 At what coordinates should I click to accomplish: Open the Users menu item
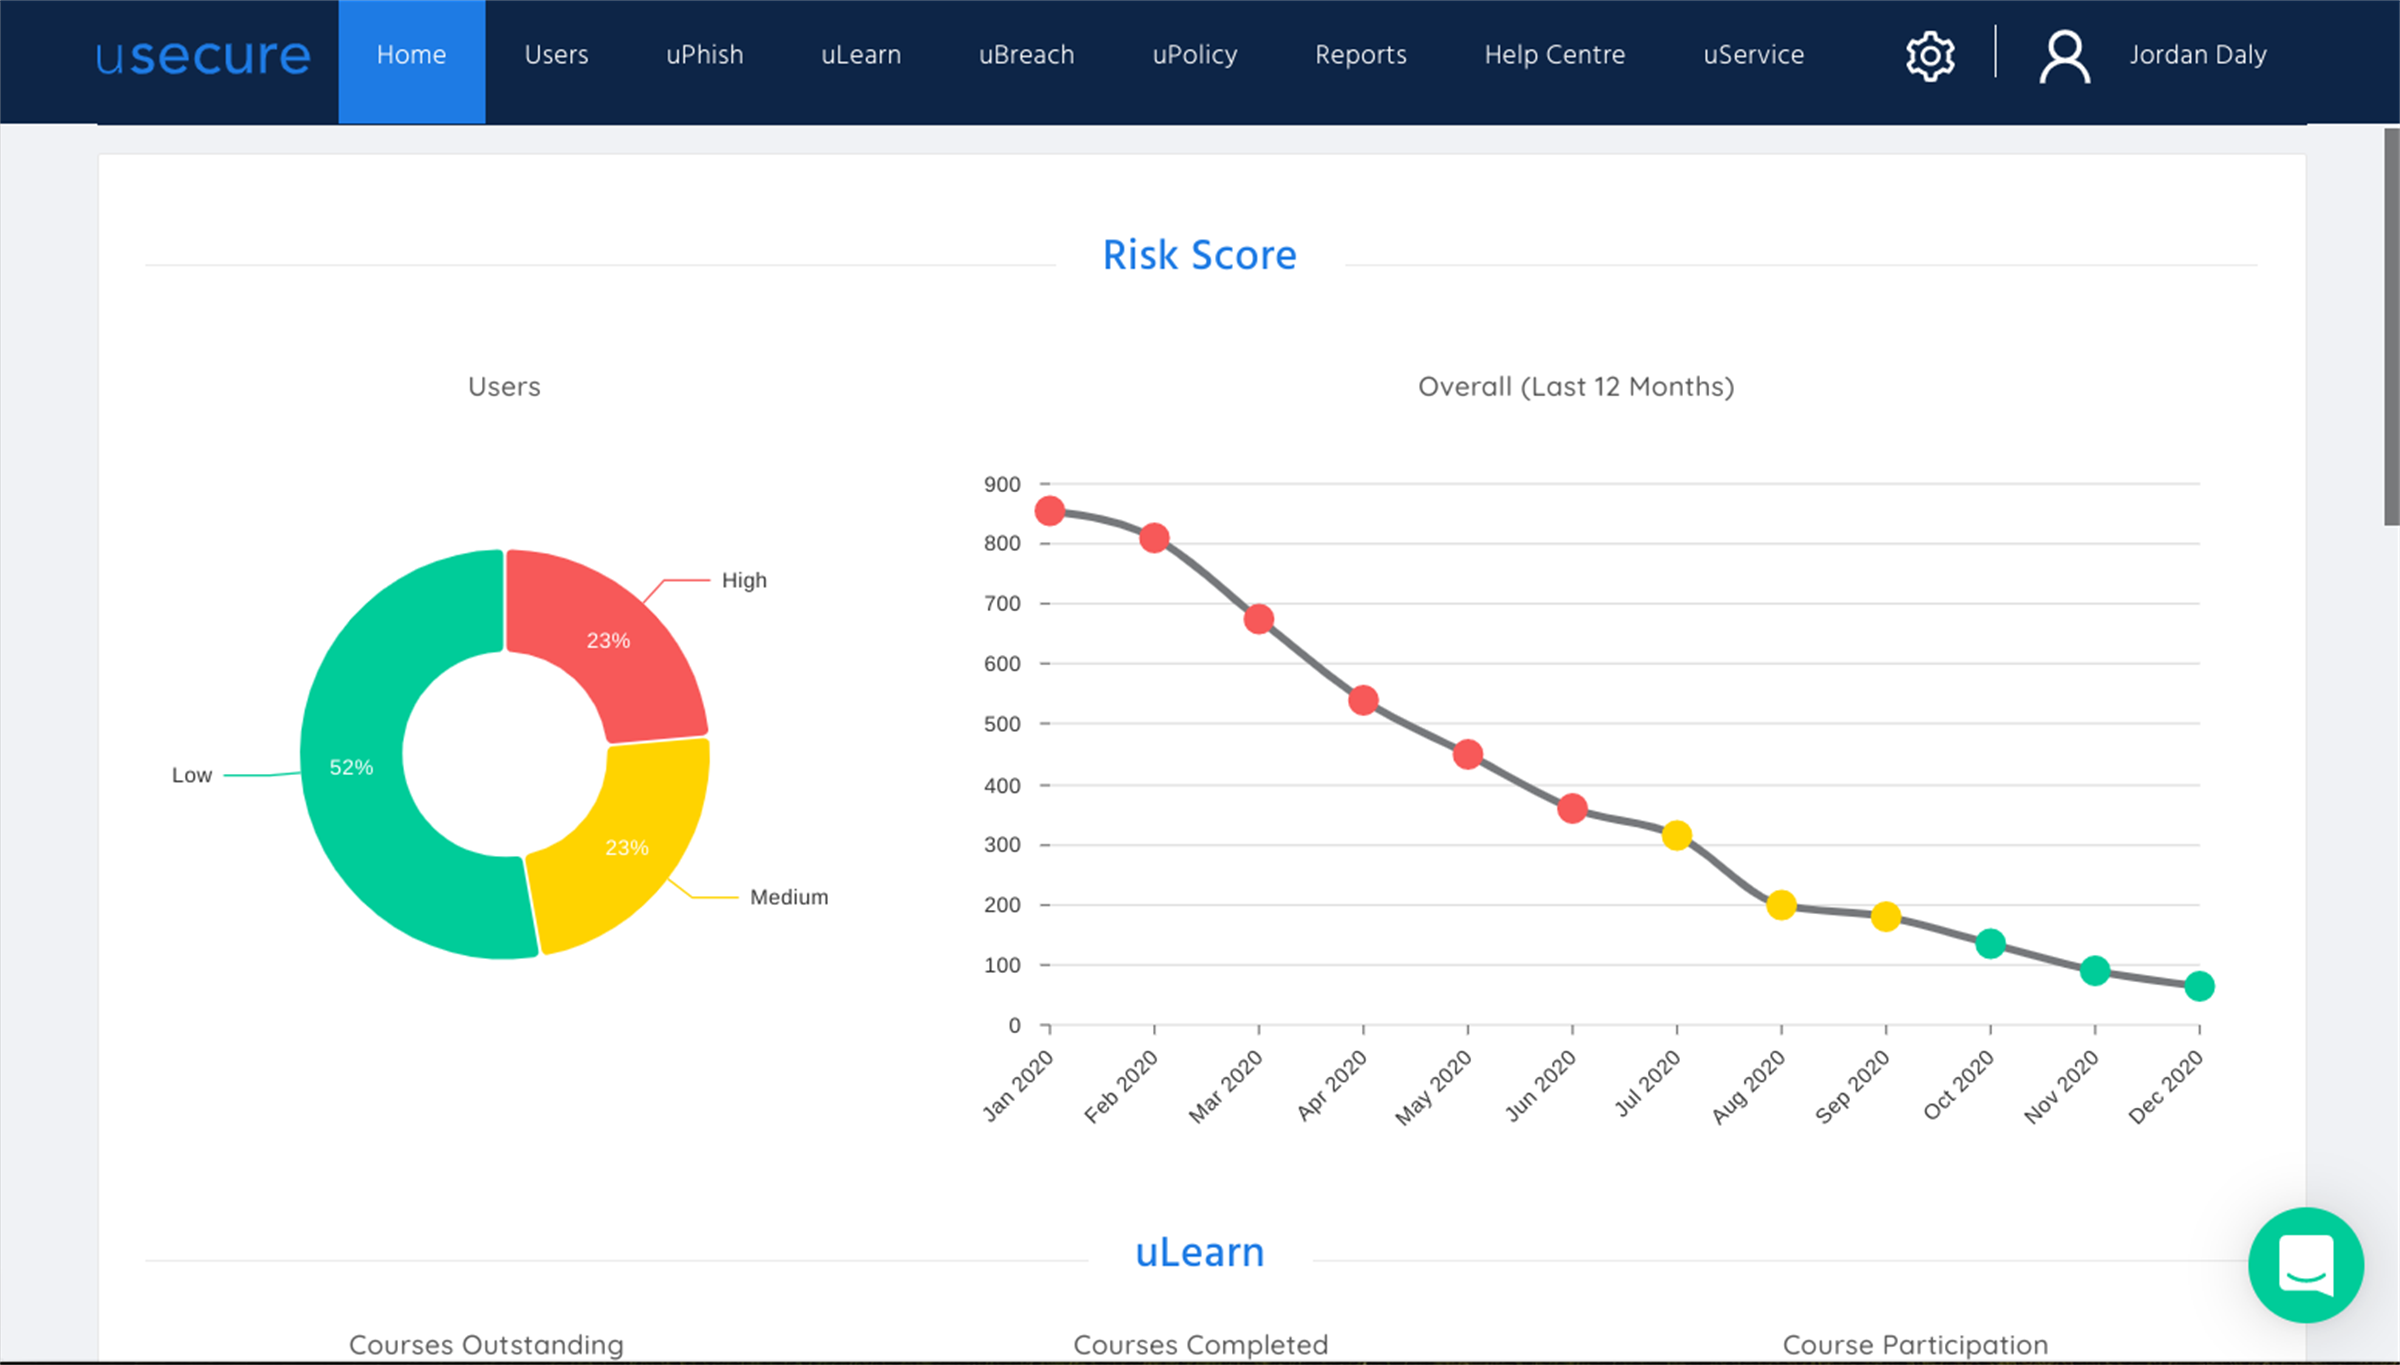coord(556,55)
